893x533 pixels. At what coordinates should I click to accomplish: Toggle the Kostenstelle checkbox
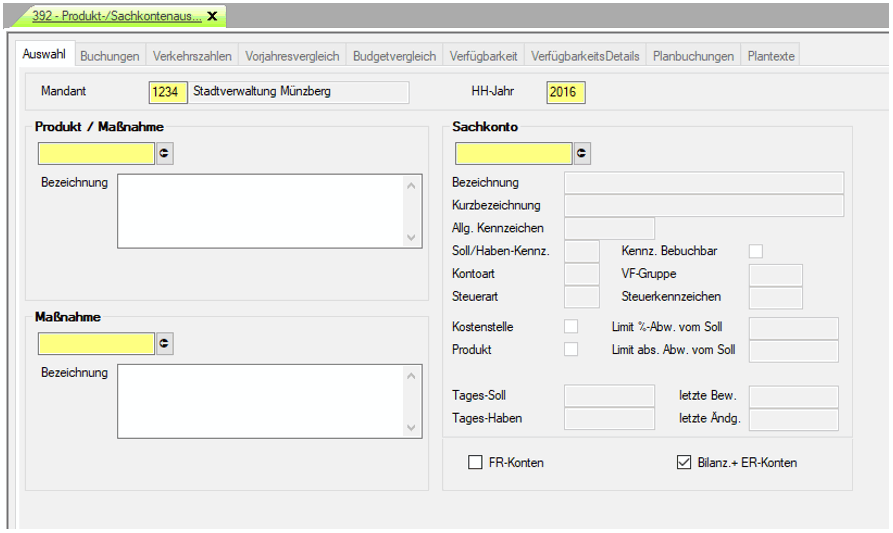pyautogui.click(x=571, y=327)
